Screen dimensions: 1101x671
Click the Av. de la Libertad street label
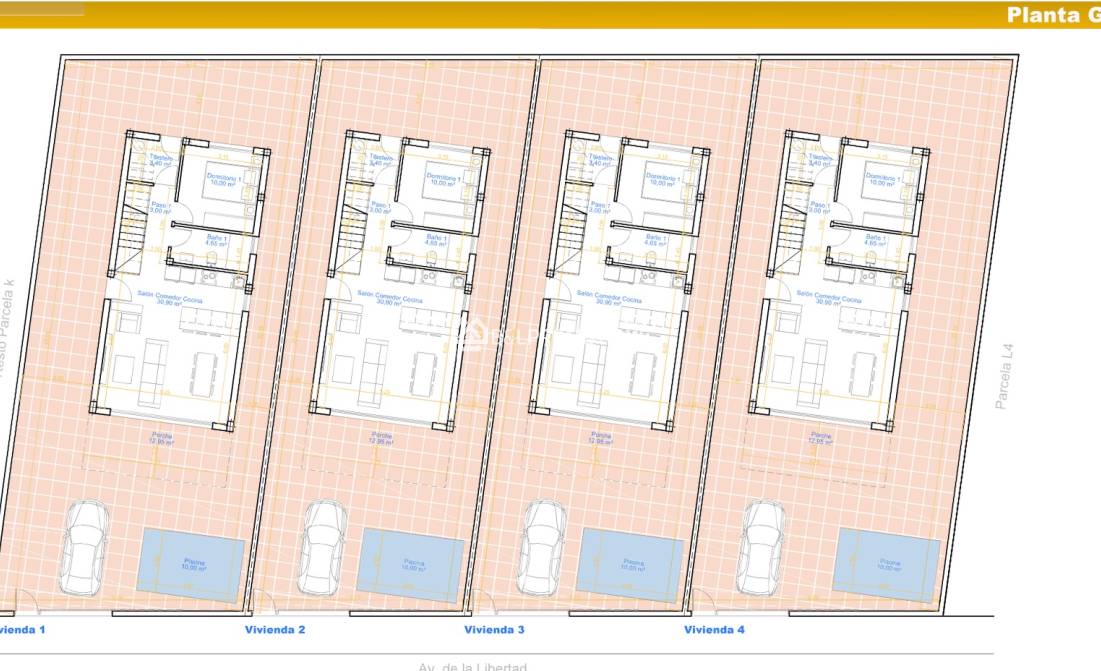472,666
